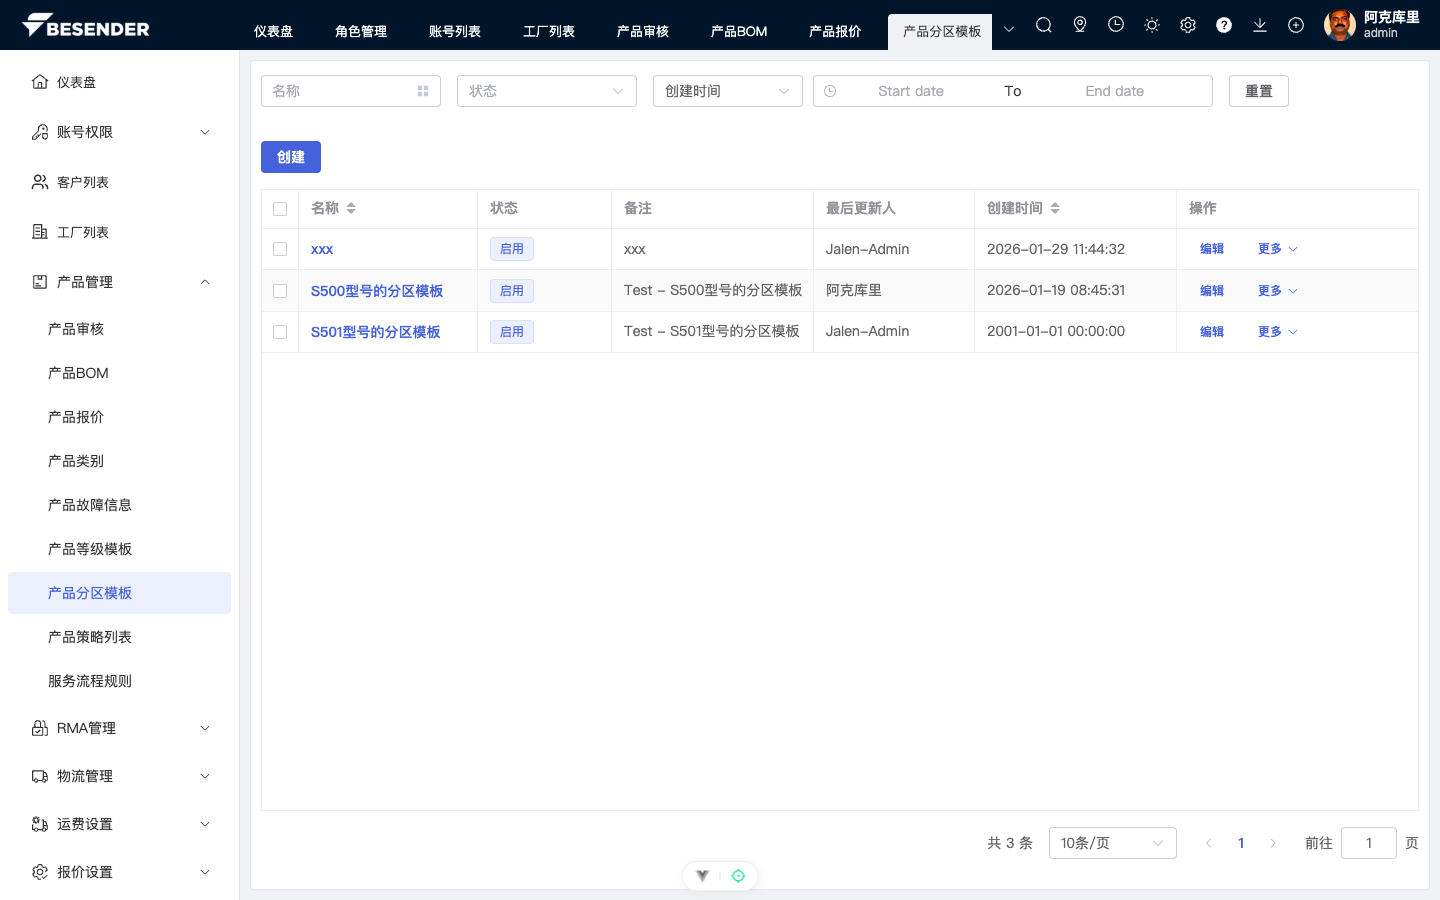Open the location pin icon in header
This screenshot has height=900, width=1440.
click(1080, 25)
